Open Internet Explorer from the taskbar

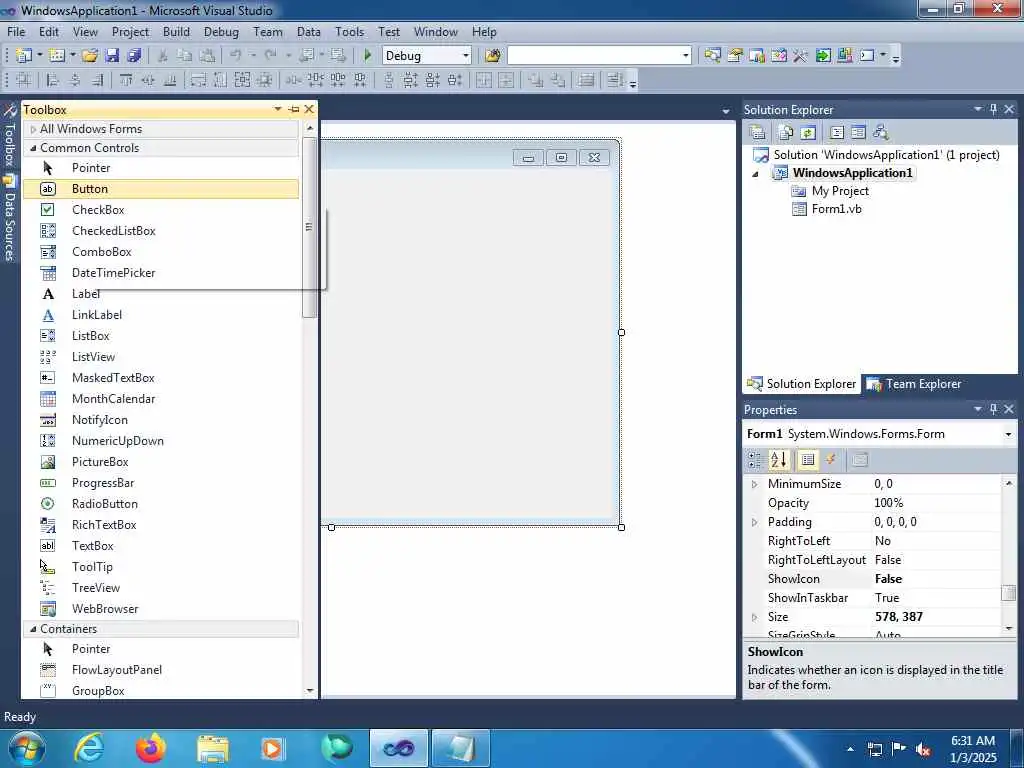point(89,748)
